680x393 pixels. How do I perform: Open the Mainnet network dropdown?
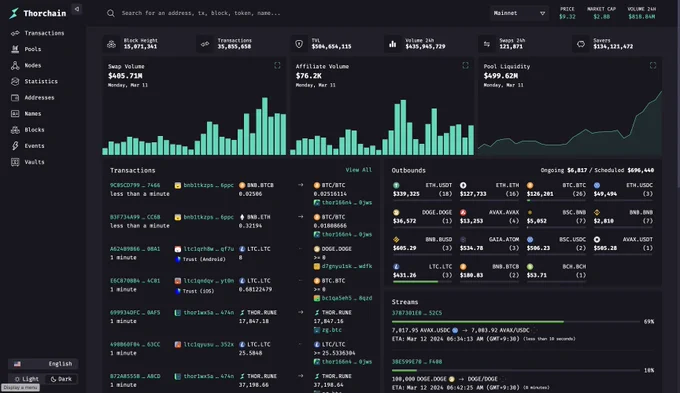[519, 13]
